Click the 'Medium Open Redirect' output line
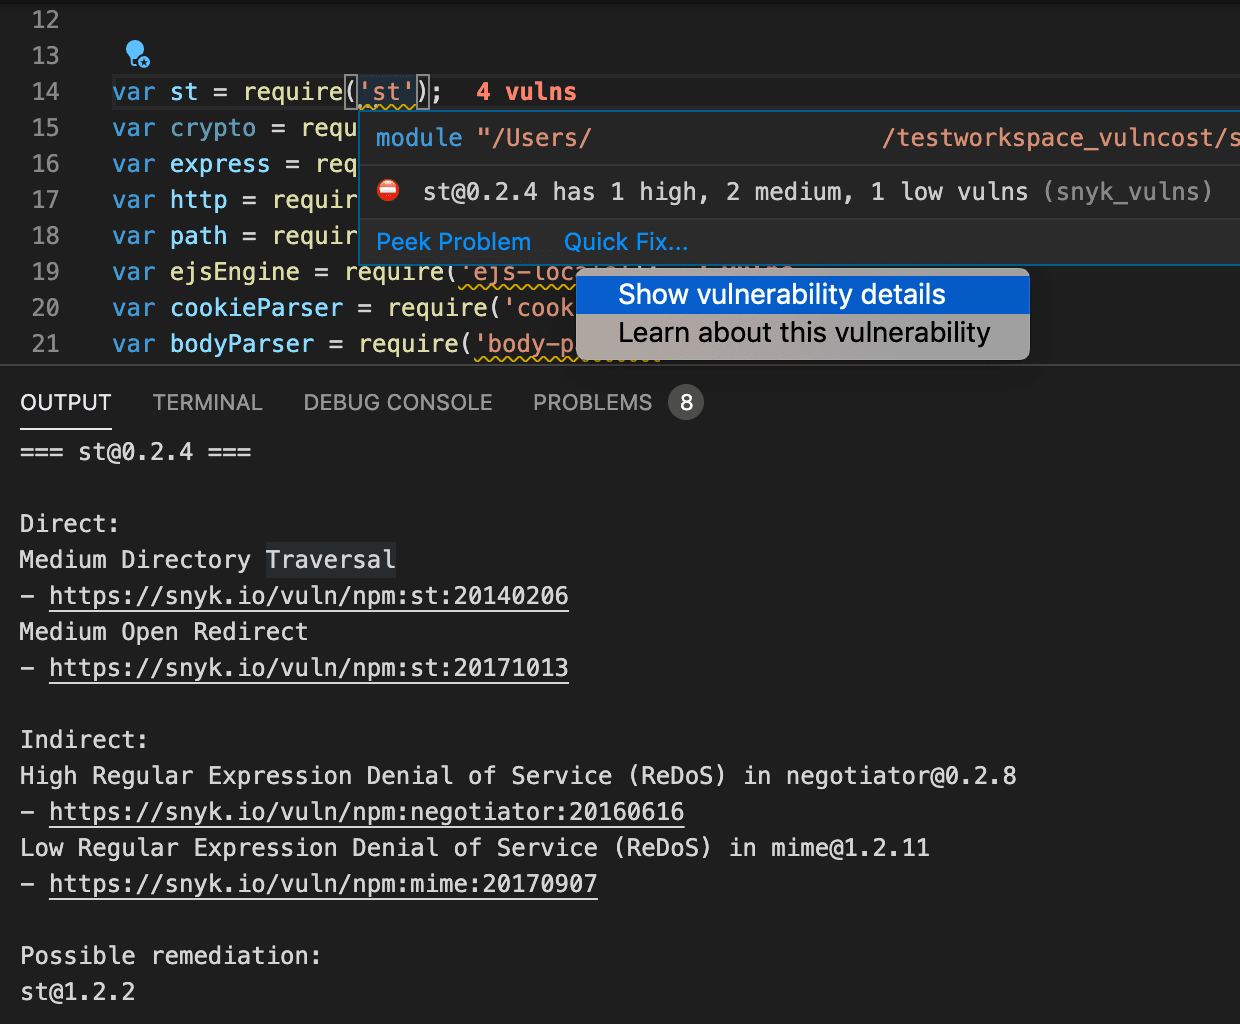The height and width of the screenshot is (1024, 1240). point(164,632)
